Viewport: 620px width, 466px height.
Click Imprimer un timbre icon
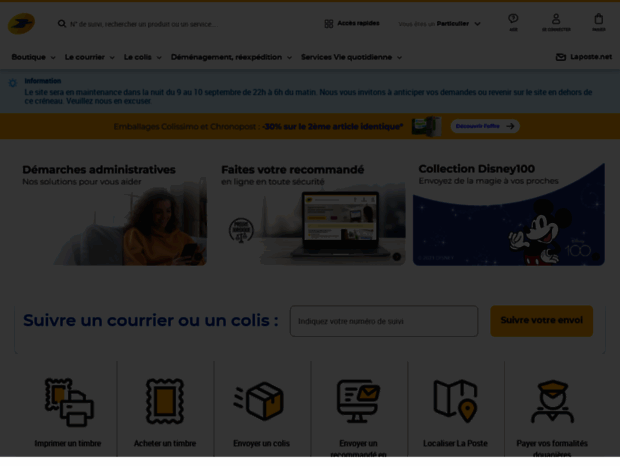(x=69, y=402)
